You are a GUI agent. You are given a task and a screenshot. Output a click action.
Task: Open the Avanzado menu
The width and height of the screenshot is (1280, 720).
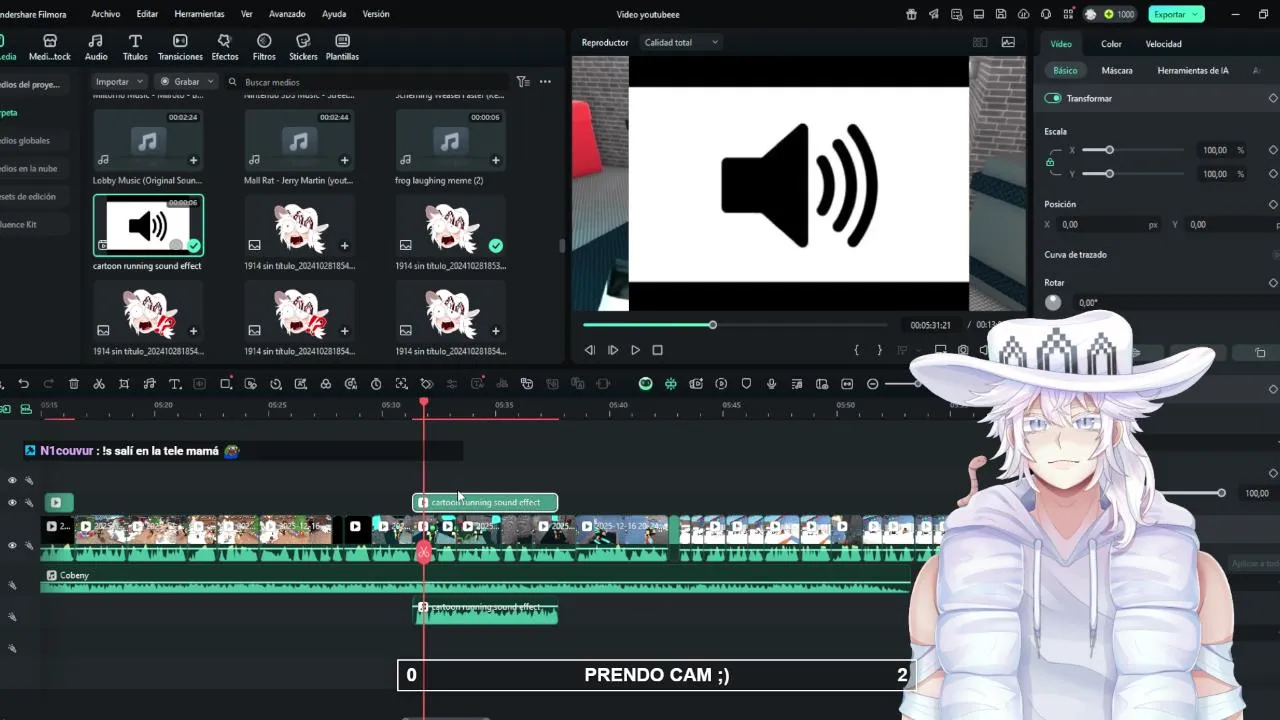287,14
